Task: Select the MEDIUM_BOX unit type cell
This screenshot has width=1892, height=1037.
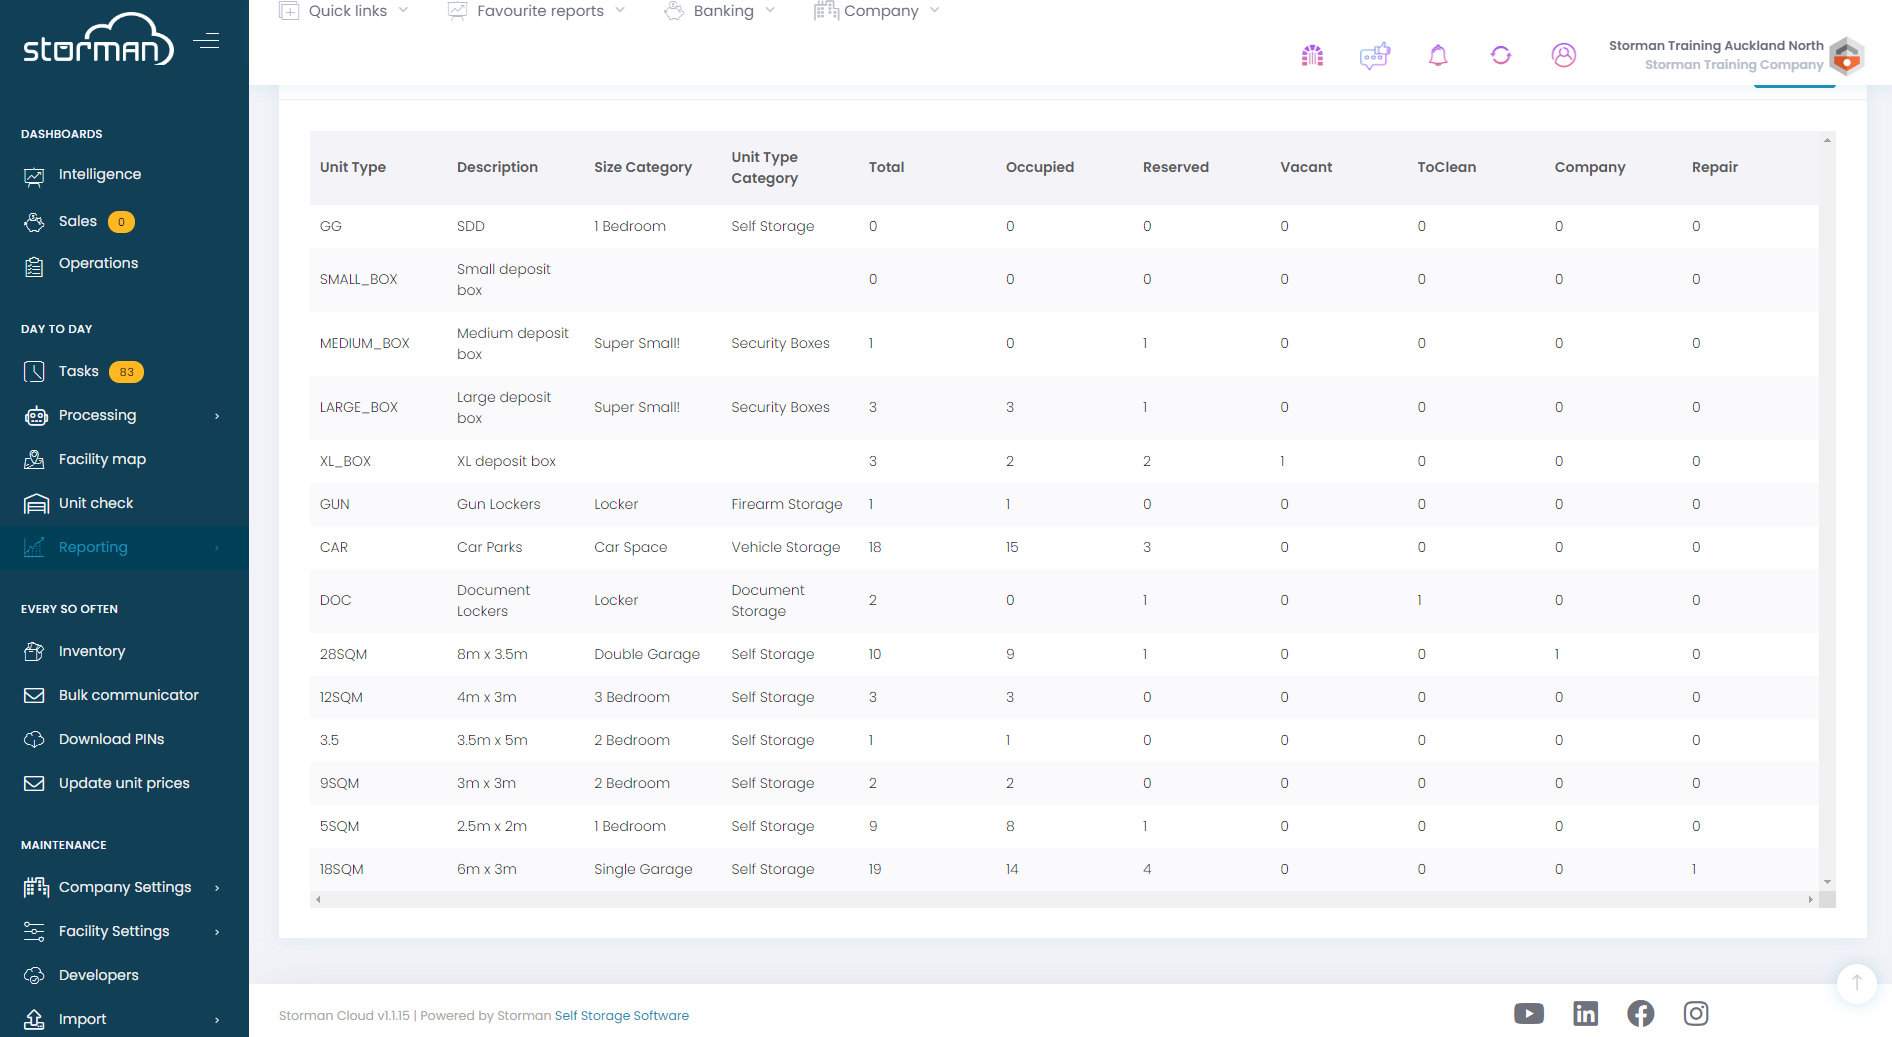Action: [365, 344]
